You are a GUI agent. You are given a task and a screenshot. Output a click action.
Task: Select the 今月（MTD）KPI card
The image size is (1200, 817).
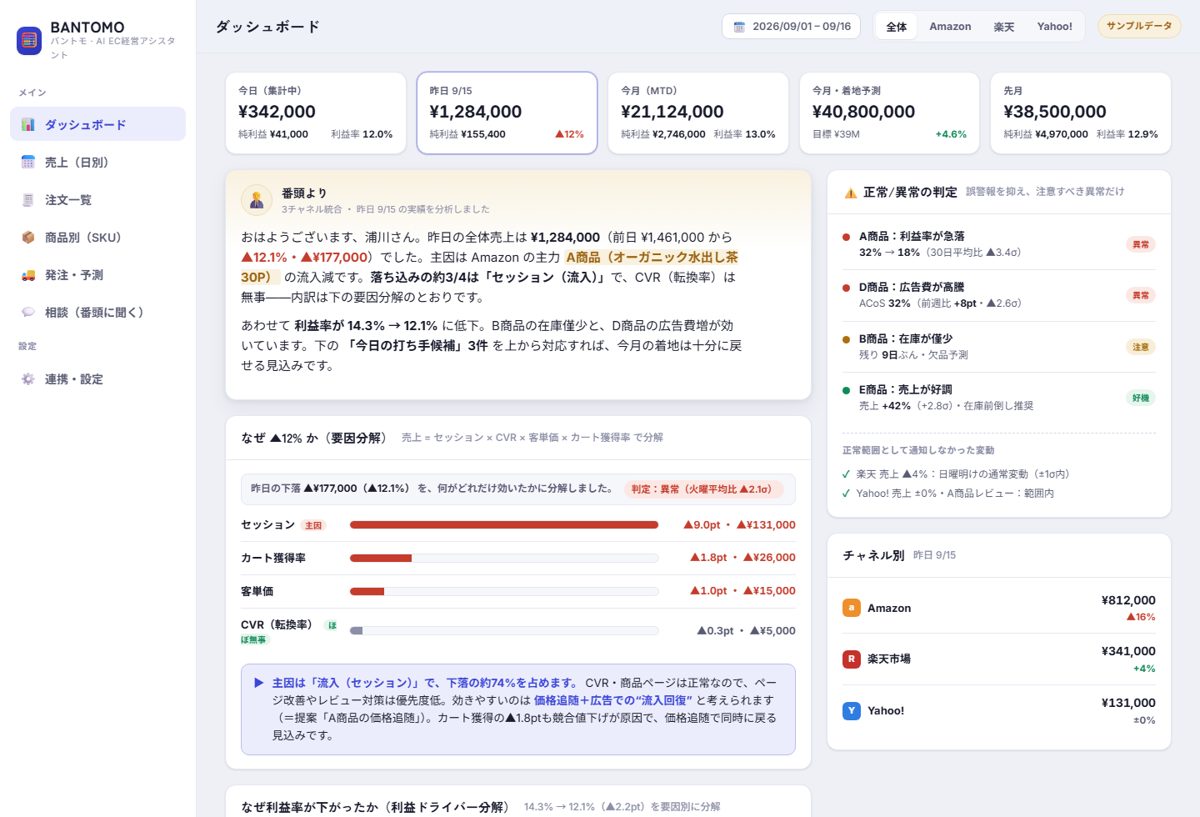point(698,113)
